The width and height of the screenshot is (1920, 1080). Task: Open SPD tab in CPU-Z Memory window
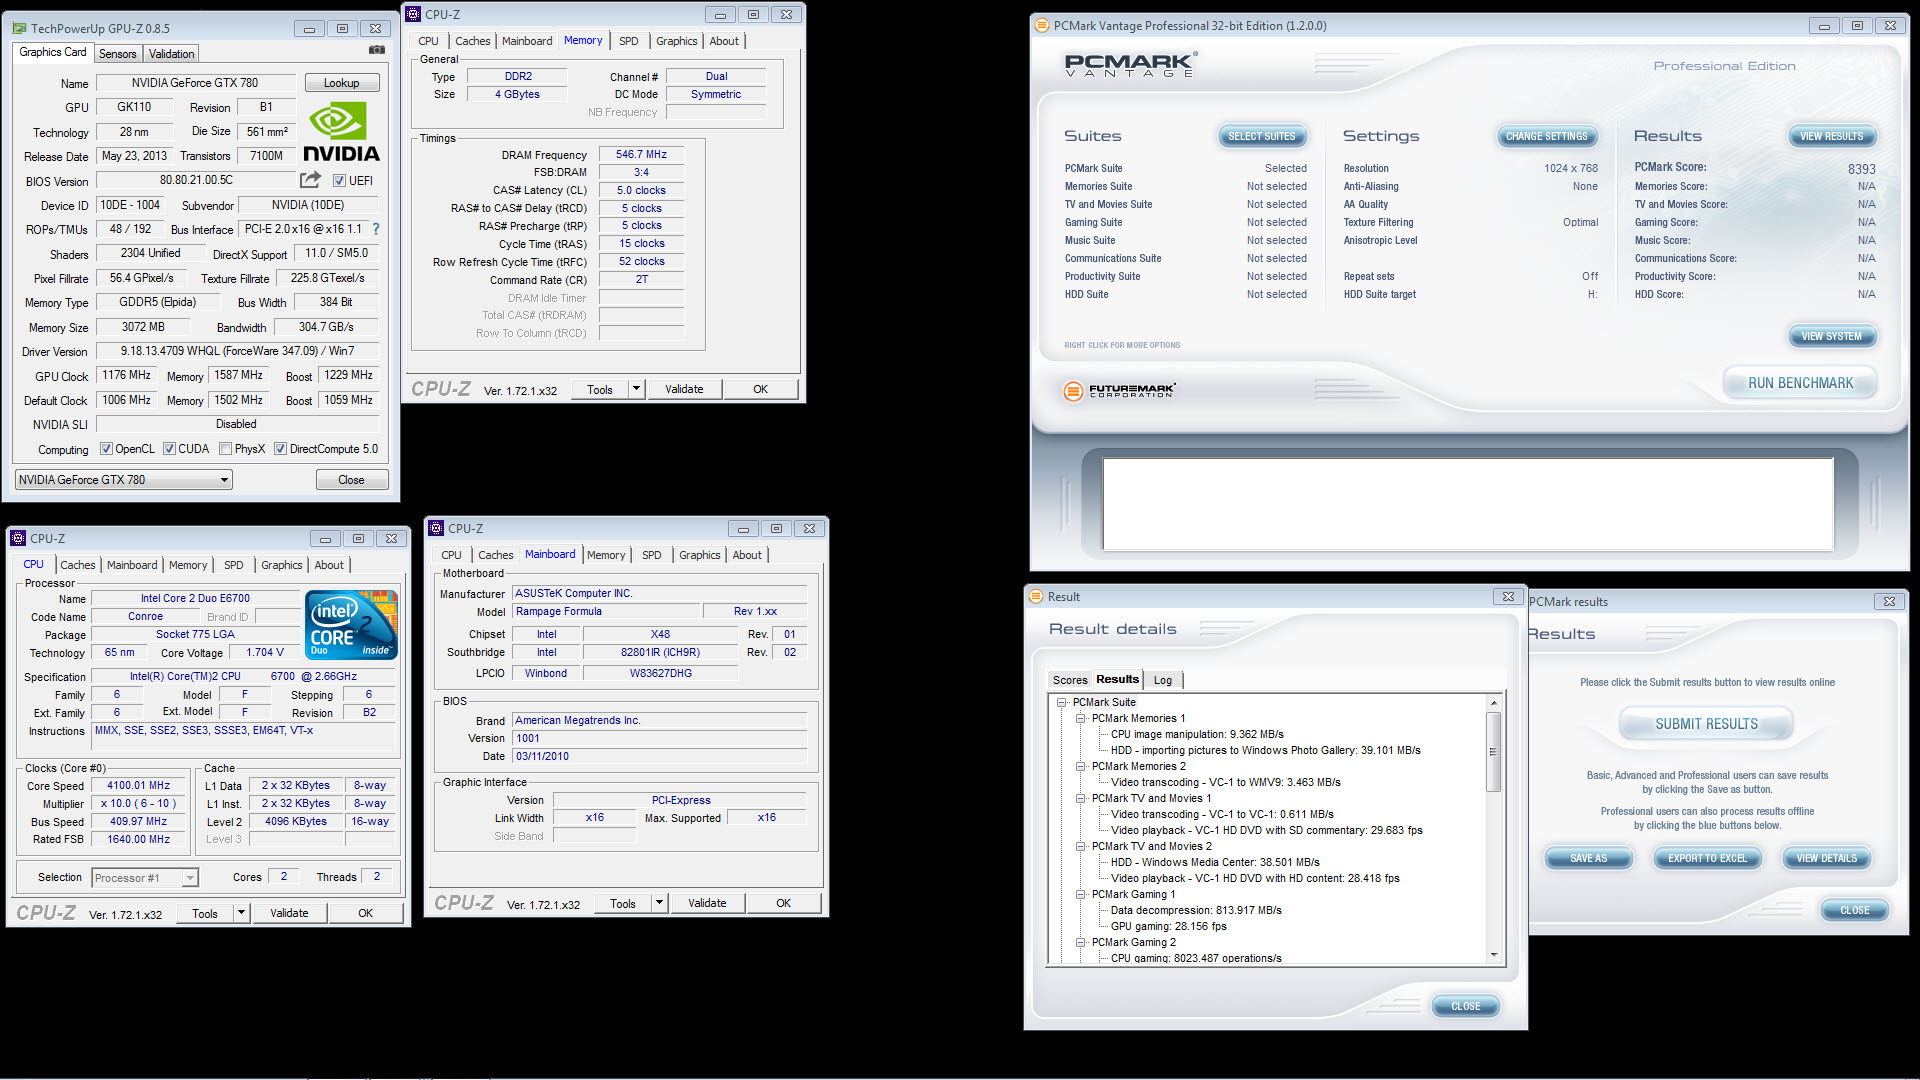[x=629, y=41]
